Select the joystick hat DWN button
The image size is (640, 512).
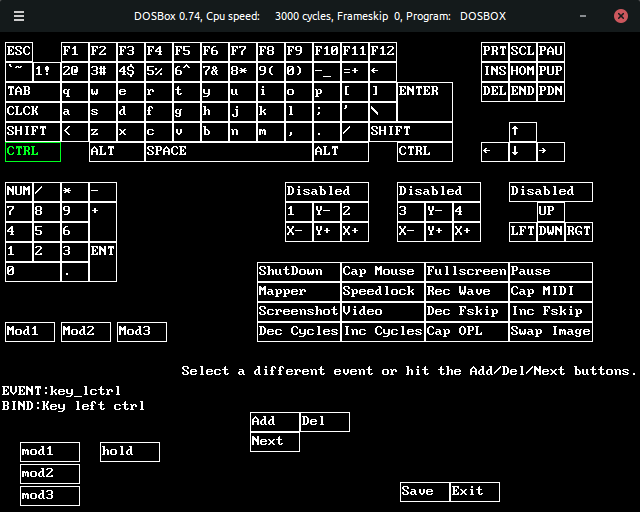tap(551, 232)
